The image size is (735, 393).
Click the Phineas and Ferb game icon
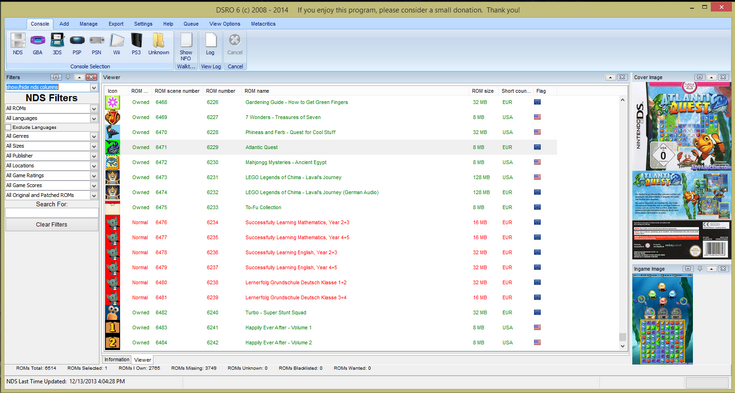pos(112,132)
